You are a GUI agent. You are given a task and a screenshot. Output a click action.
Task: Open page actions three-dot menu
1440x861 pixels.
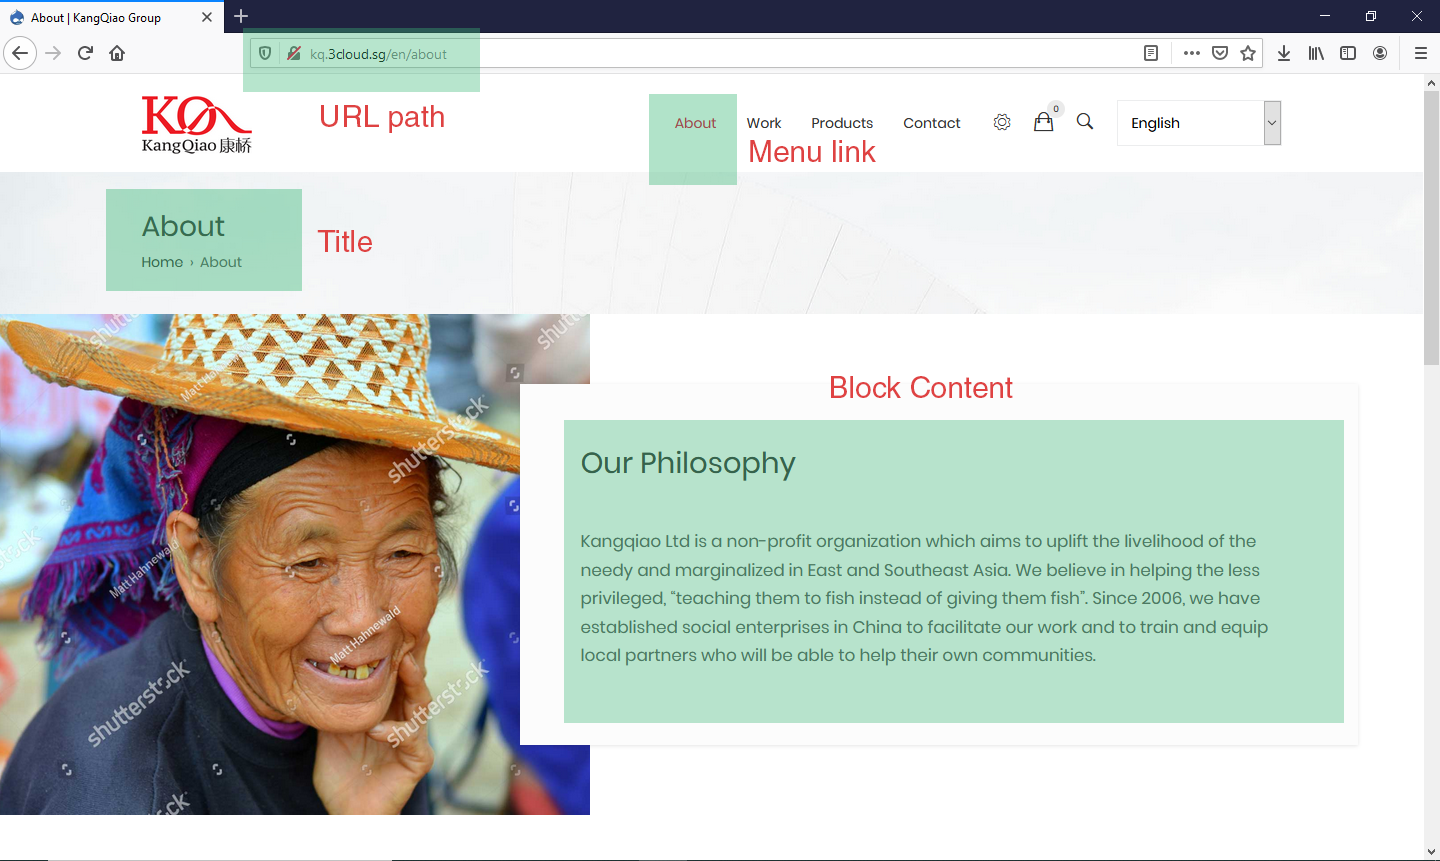1192,53
